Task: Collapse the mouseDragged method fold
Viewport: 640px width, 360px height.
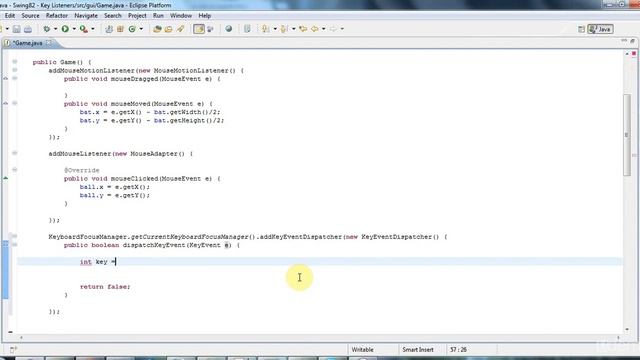Action: 15,78
